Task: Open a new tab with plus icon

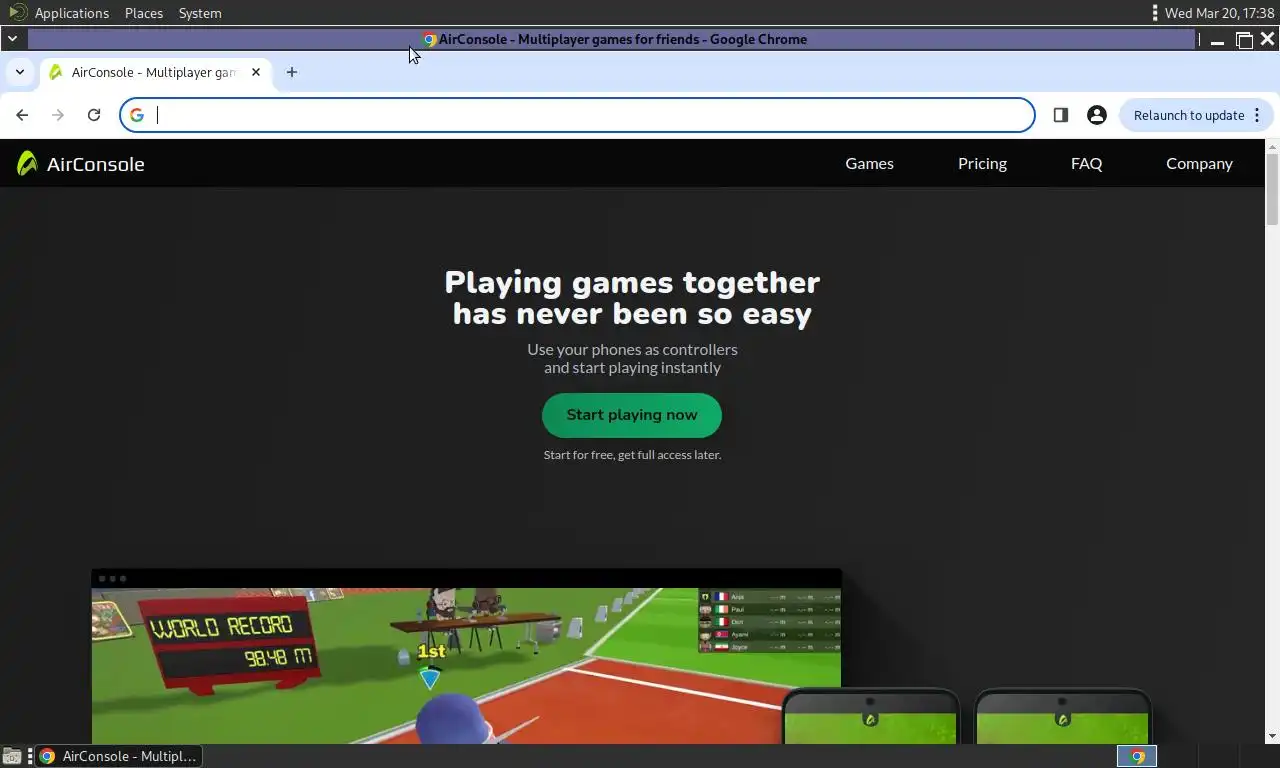Action: tap(292, 72)
